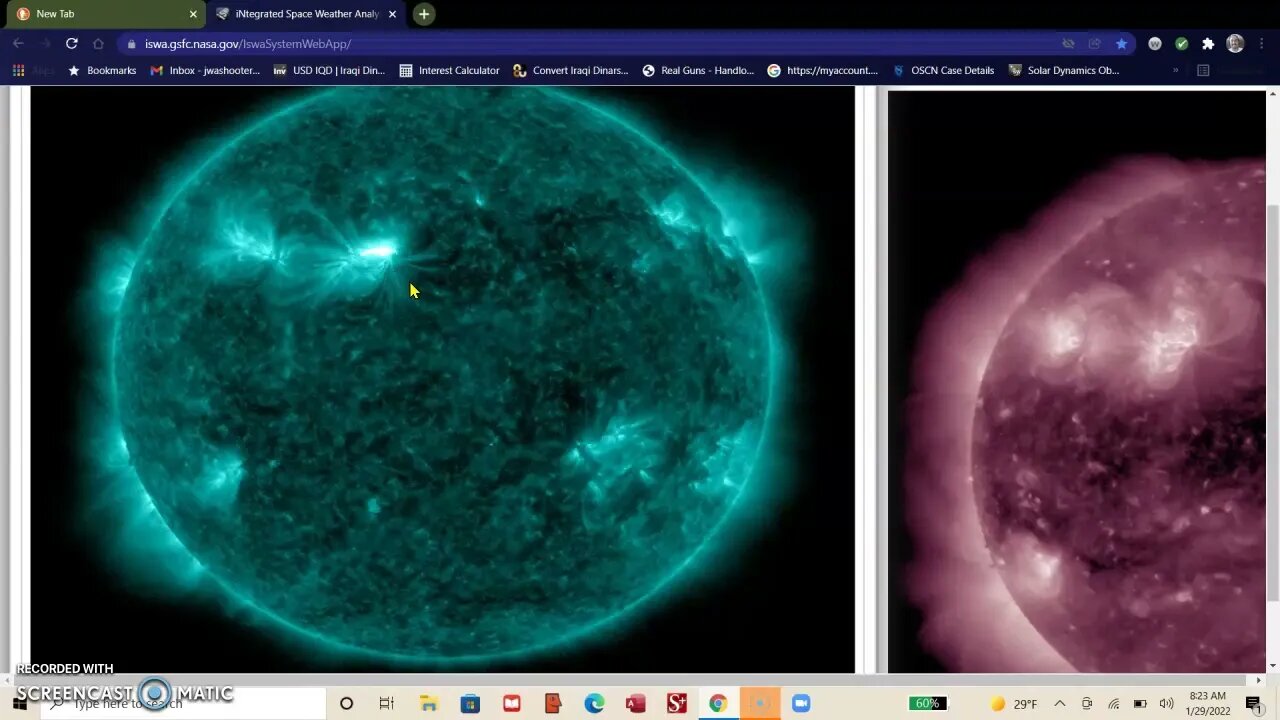The width and height of the screenshot is (1280, 720).
Task: Open the volume speaker tray icon
Action: [1166, 704]
